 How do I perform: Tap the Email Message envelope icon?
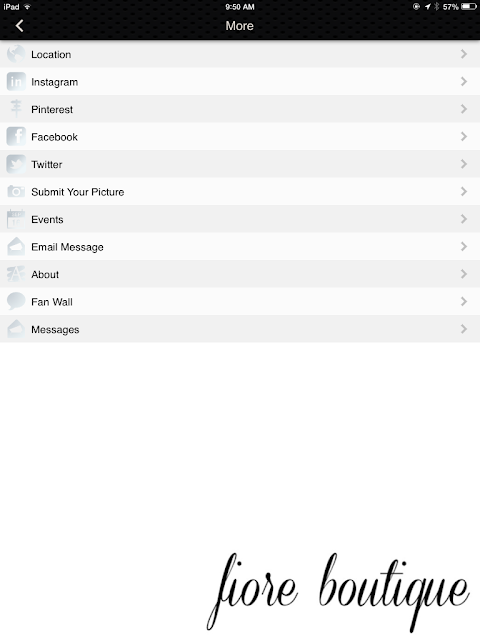tap(16, 247)
